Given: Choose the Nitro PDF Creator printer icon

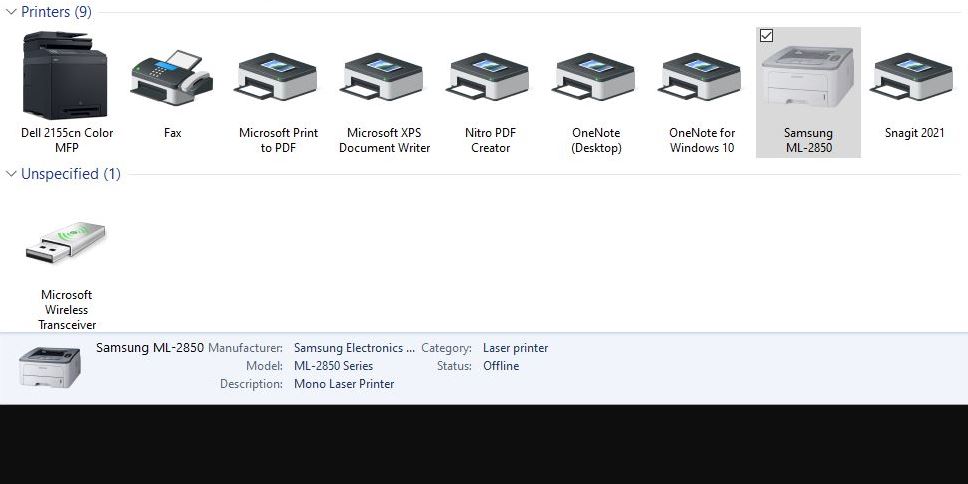Looking at the screenshot, I should (x=490, y=77).
